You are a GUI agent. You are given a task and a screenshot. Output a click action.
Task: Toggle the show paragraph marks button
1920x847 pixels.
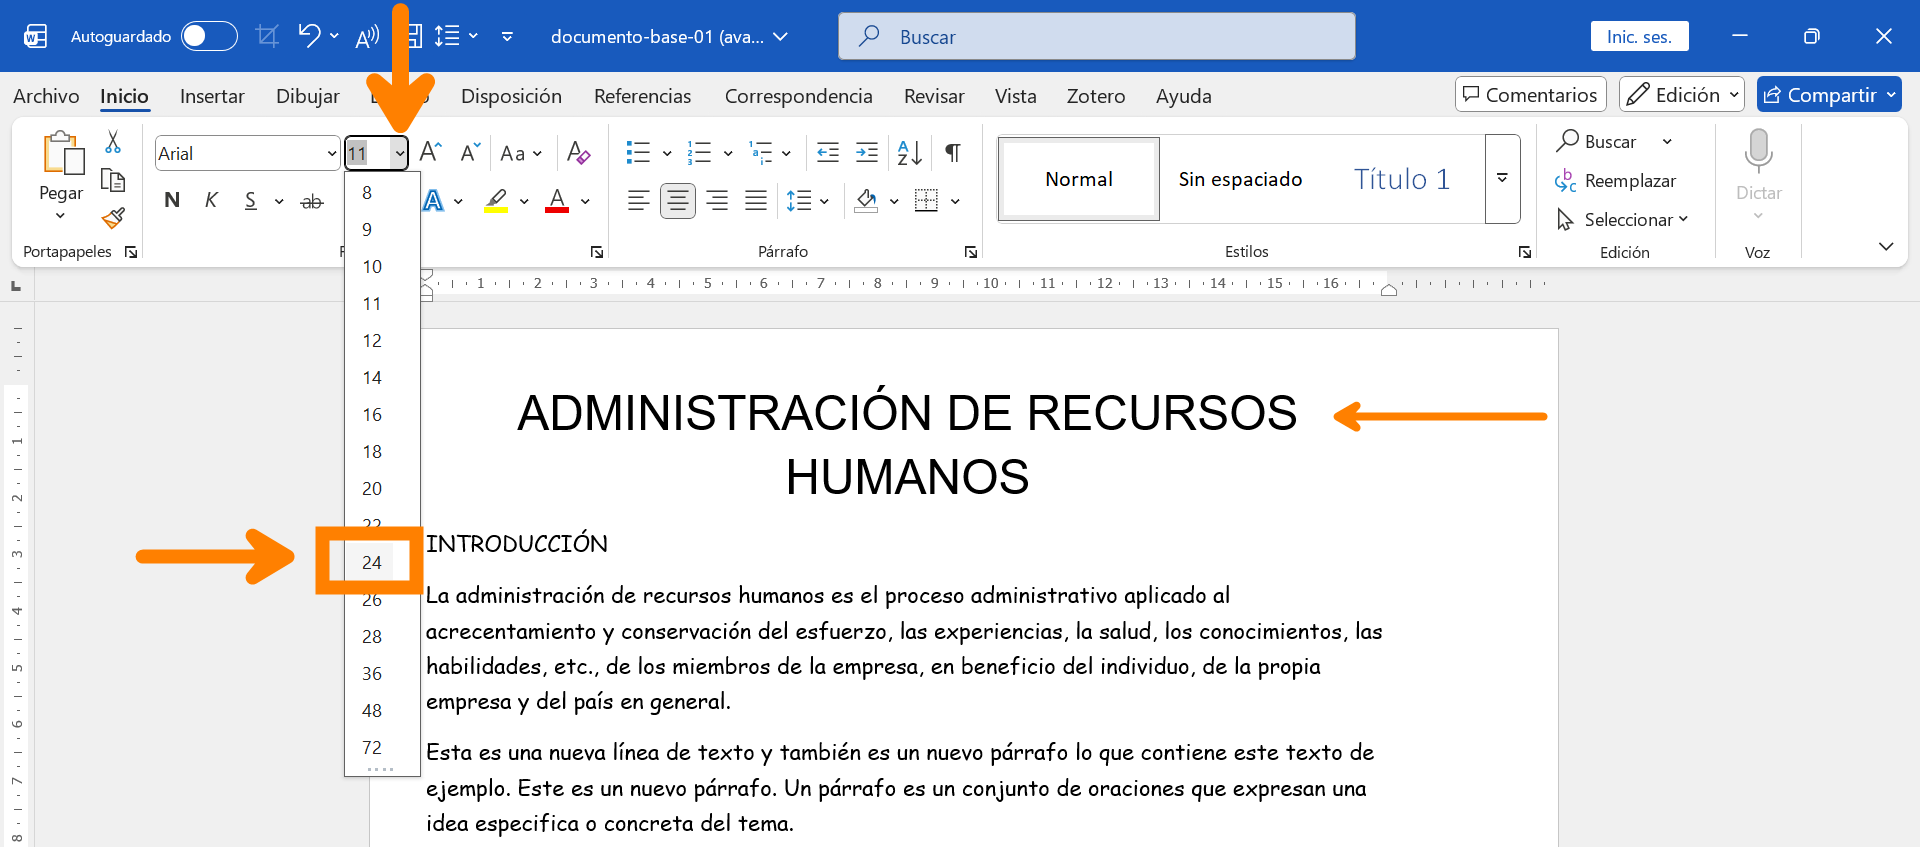pyautogui.click(x=953, y=152)
